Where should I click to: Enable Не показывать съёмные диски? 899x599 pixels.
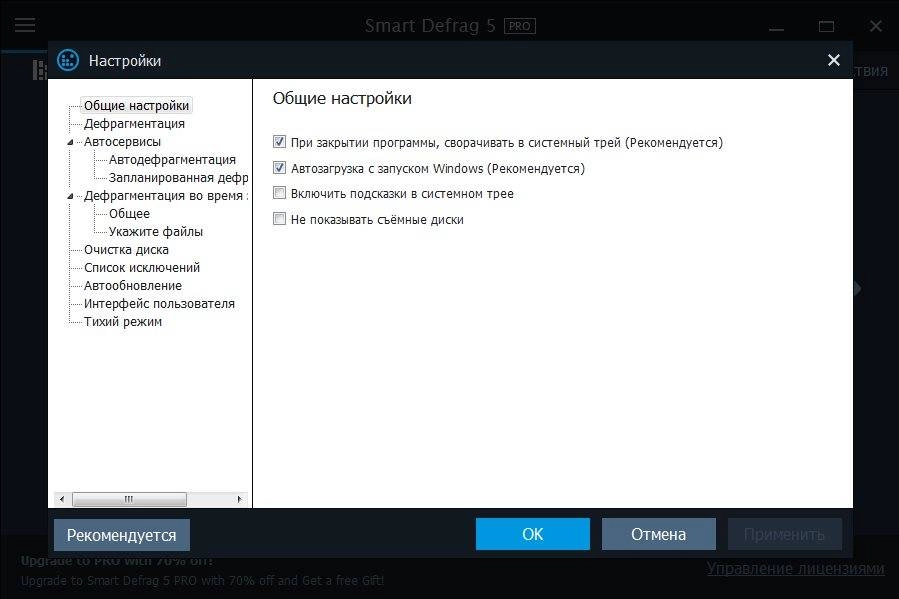279,219
